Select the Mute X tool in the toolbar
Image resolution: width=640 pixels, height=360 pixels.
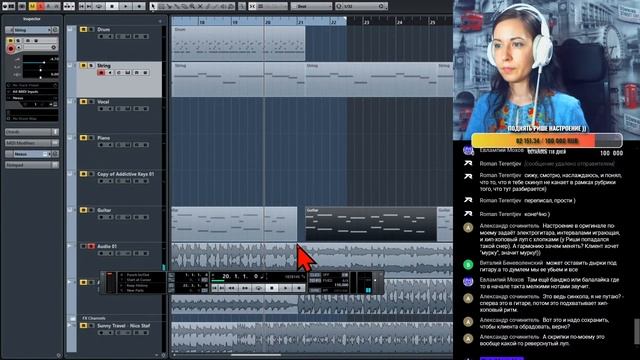tap(200, 6)
